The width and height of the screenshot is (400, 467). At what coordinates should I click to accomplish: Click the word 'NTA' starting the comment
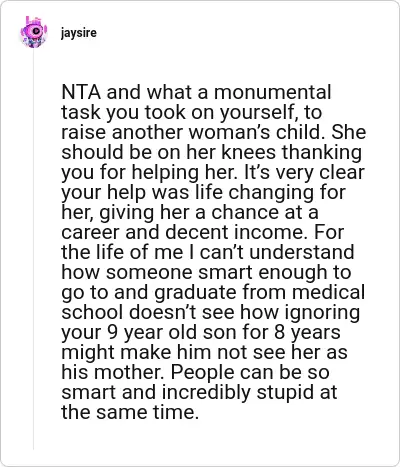(x=81, y=92)
